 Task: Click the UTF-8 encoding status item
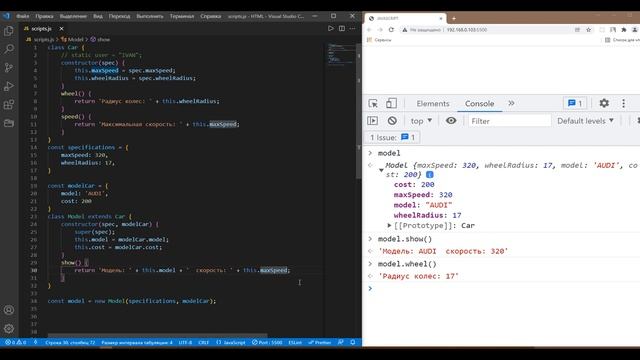click(185, 342)
